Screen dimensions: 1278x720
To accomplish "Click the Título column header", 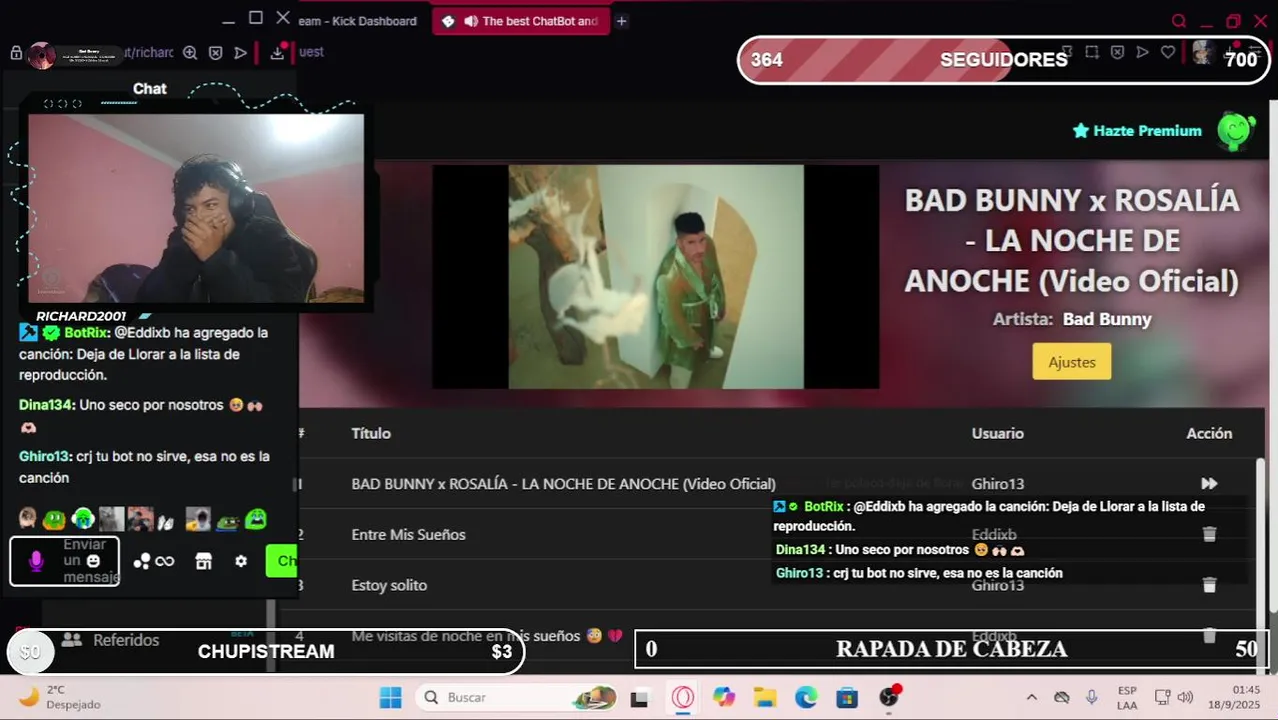I will pos(371,433).
